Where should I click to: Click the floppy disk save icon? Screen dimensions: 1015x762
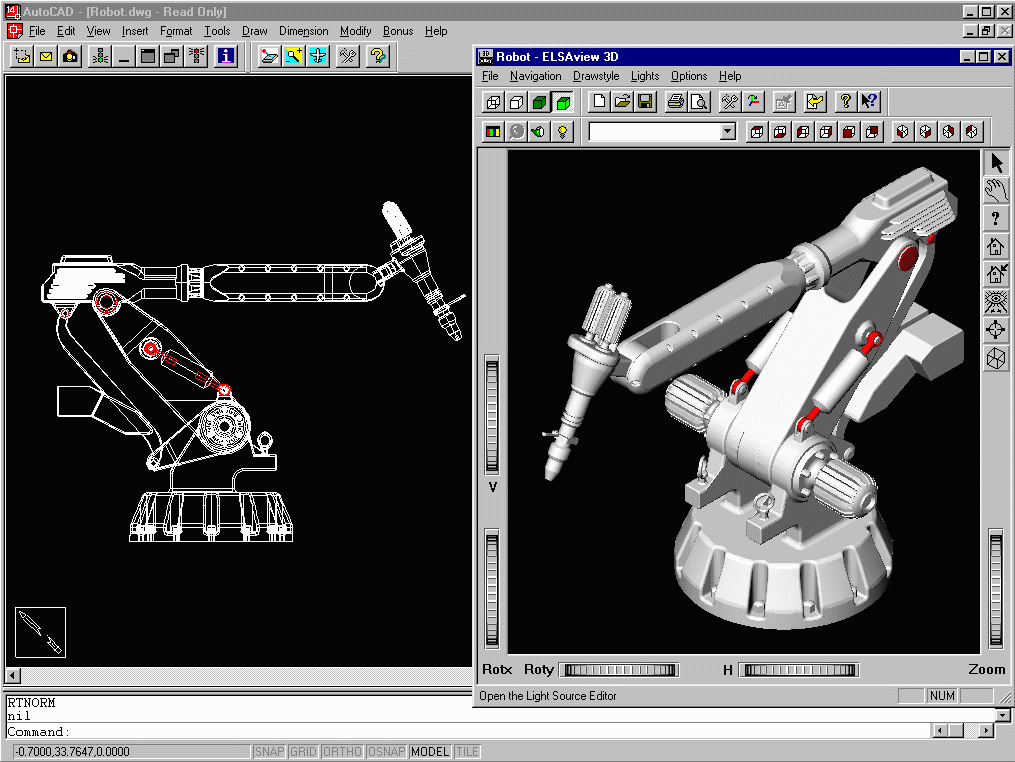coord(645,101)
